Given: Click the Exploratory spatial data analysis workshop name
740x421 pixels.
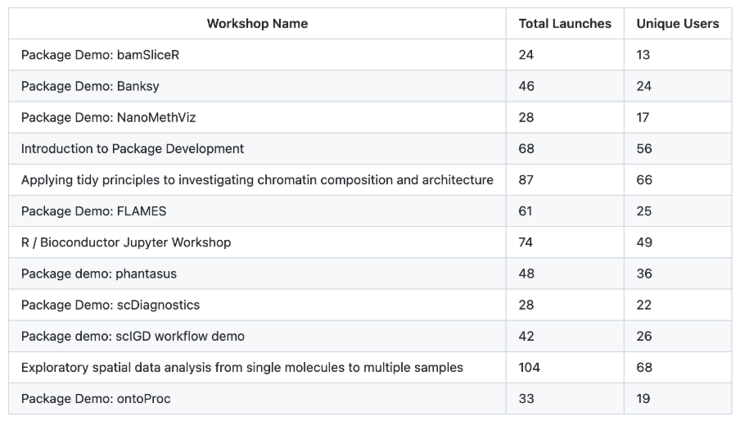Looking at the screenshot, I should click(x=242, y=367).
